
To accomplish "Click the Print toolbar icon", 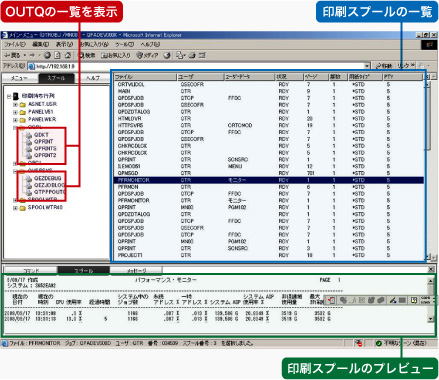I will click(x=192, y=55).
